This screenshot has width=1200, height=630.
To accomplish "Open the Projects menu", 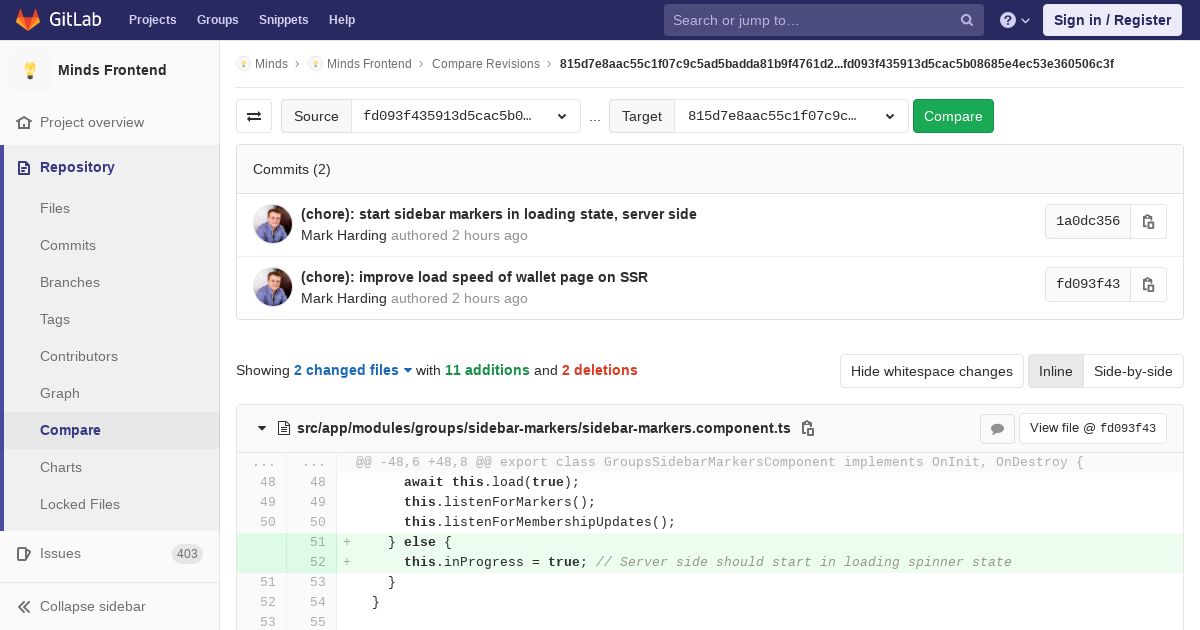I will pos(152,20).
